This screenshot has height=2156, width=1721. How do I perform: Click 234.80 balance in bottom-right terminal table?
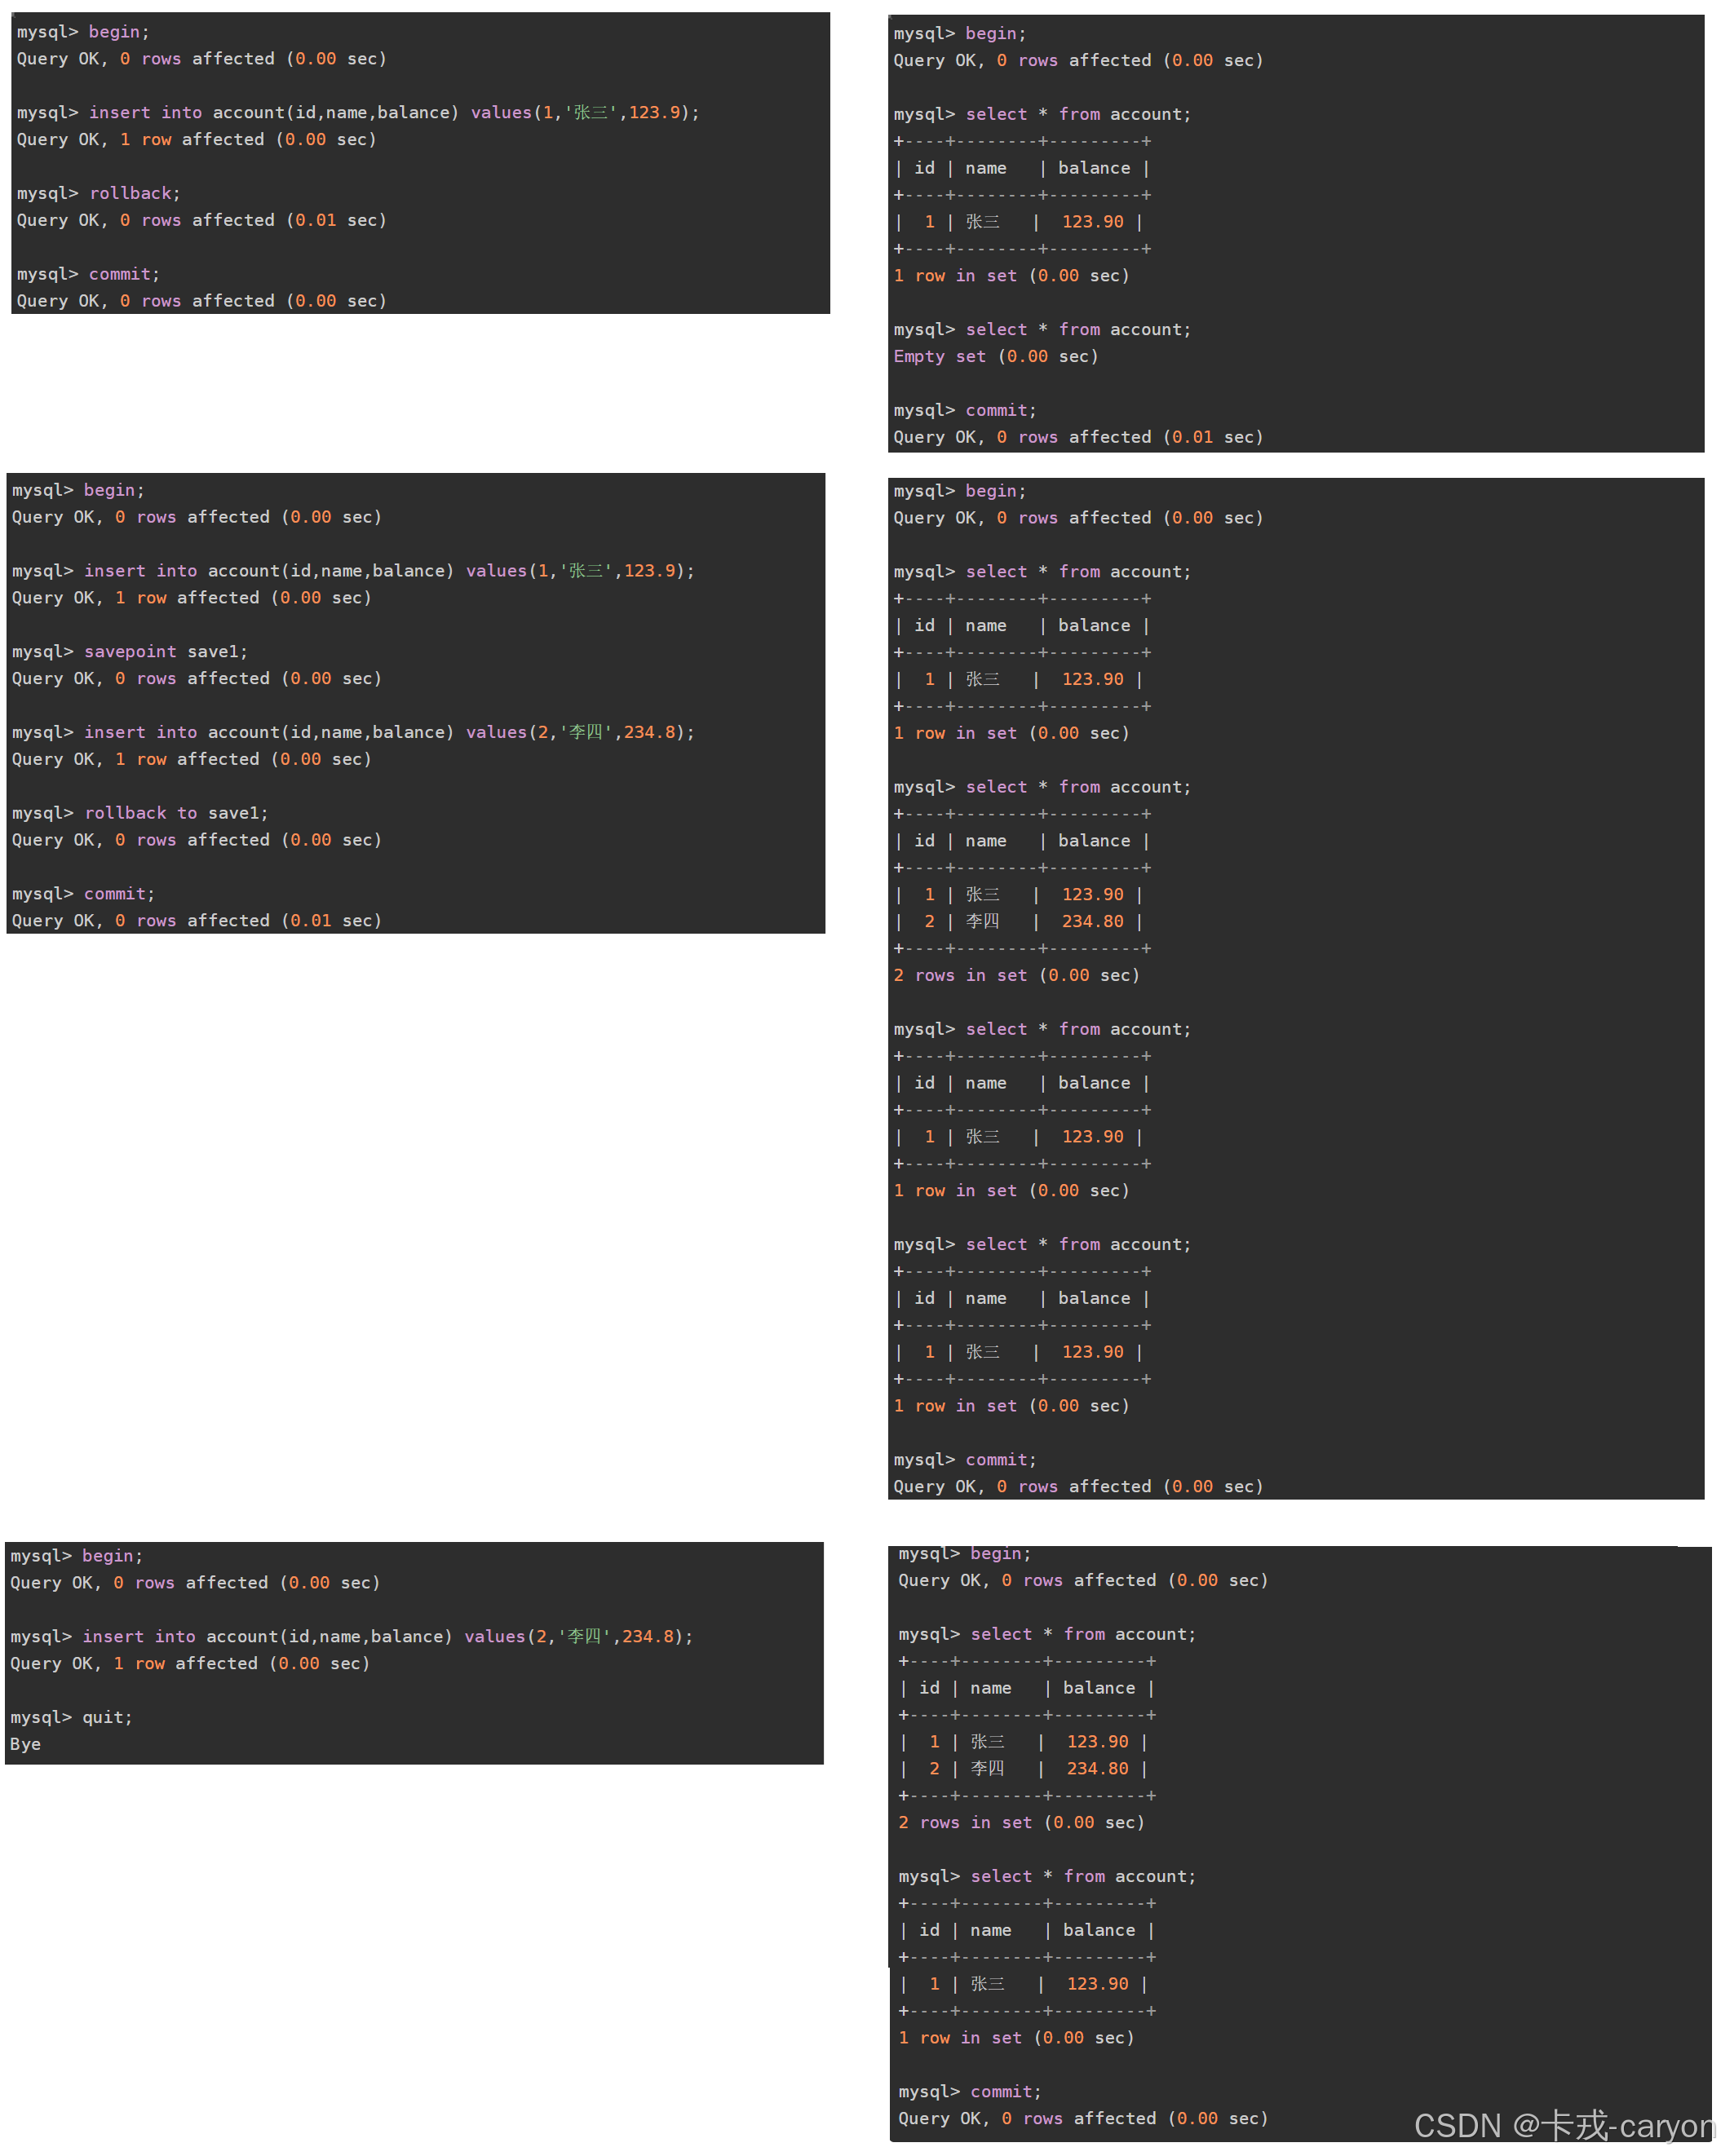[x=1097, y=1768]
